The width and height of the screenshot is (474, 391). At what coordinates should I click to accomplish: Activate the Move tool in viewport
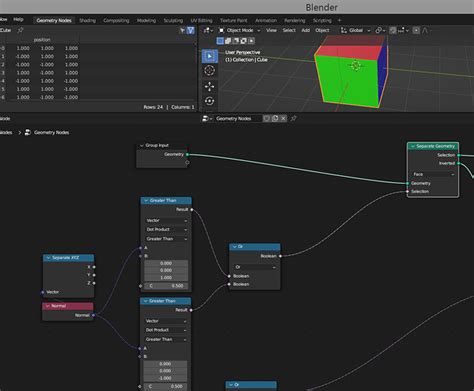point(210,86)
